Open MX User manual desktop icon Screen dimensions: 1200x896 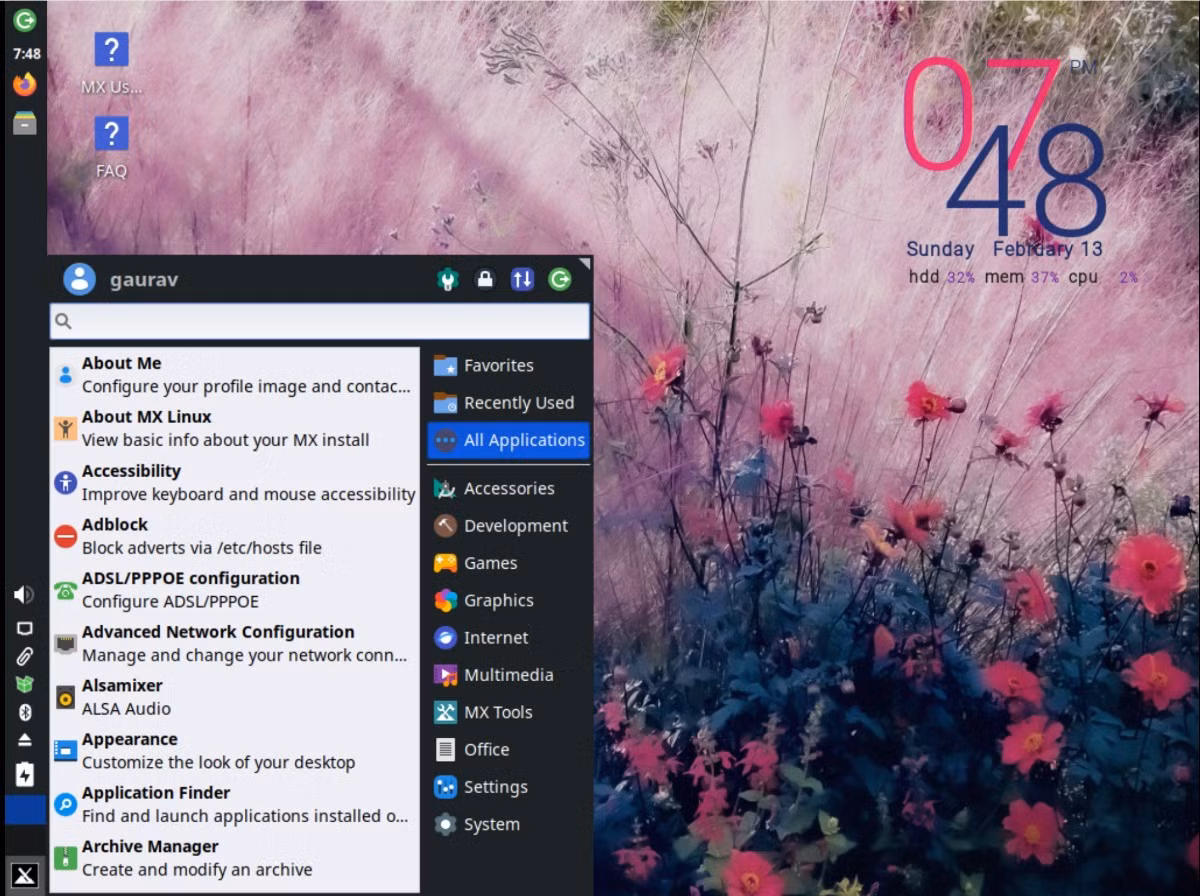(111, 64)
